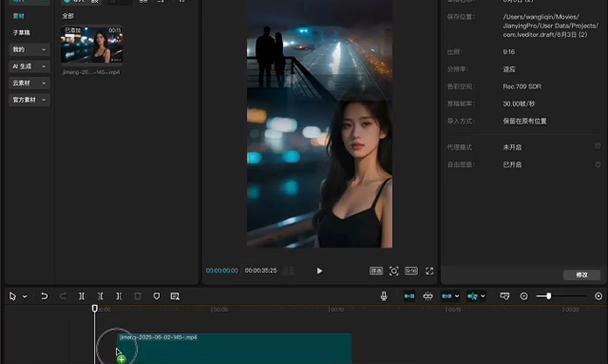This screenshot has height=364, width=608.
Task: Click the 适应 resolution value
Action: 509,69
